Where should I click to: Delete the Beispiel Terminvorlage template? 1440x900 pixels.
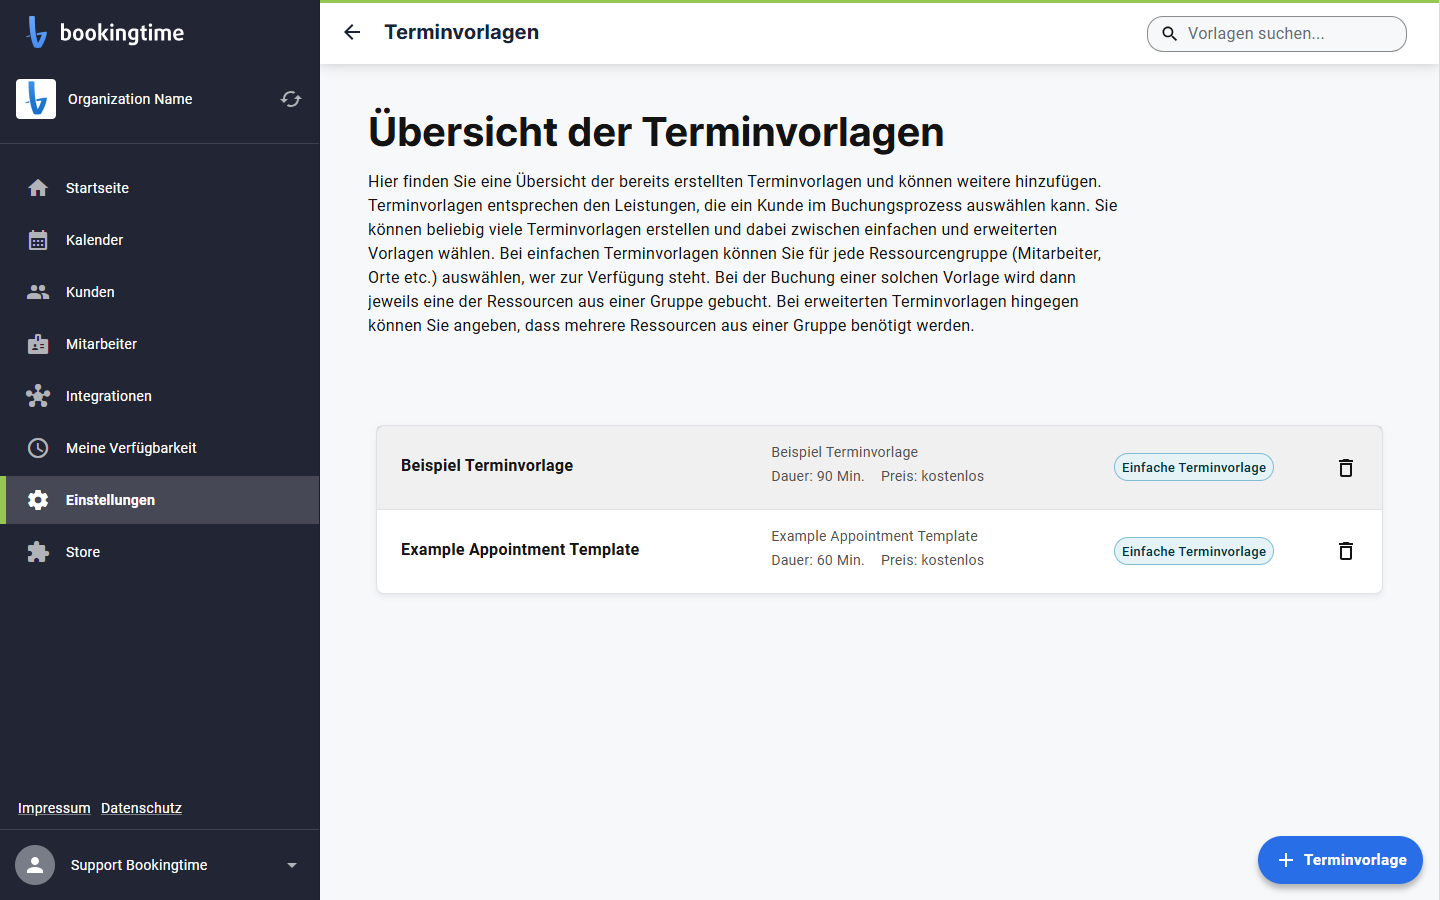[x=1346, y=468]
